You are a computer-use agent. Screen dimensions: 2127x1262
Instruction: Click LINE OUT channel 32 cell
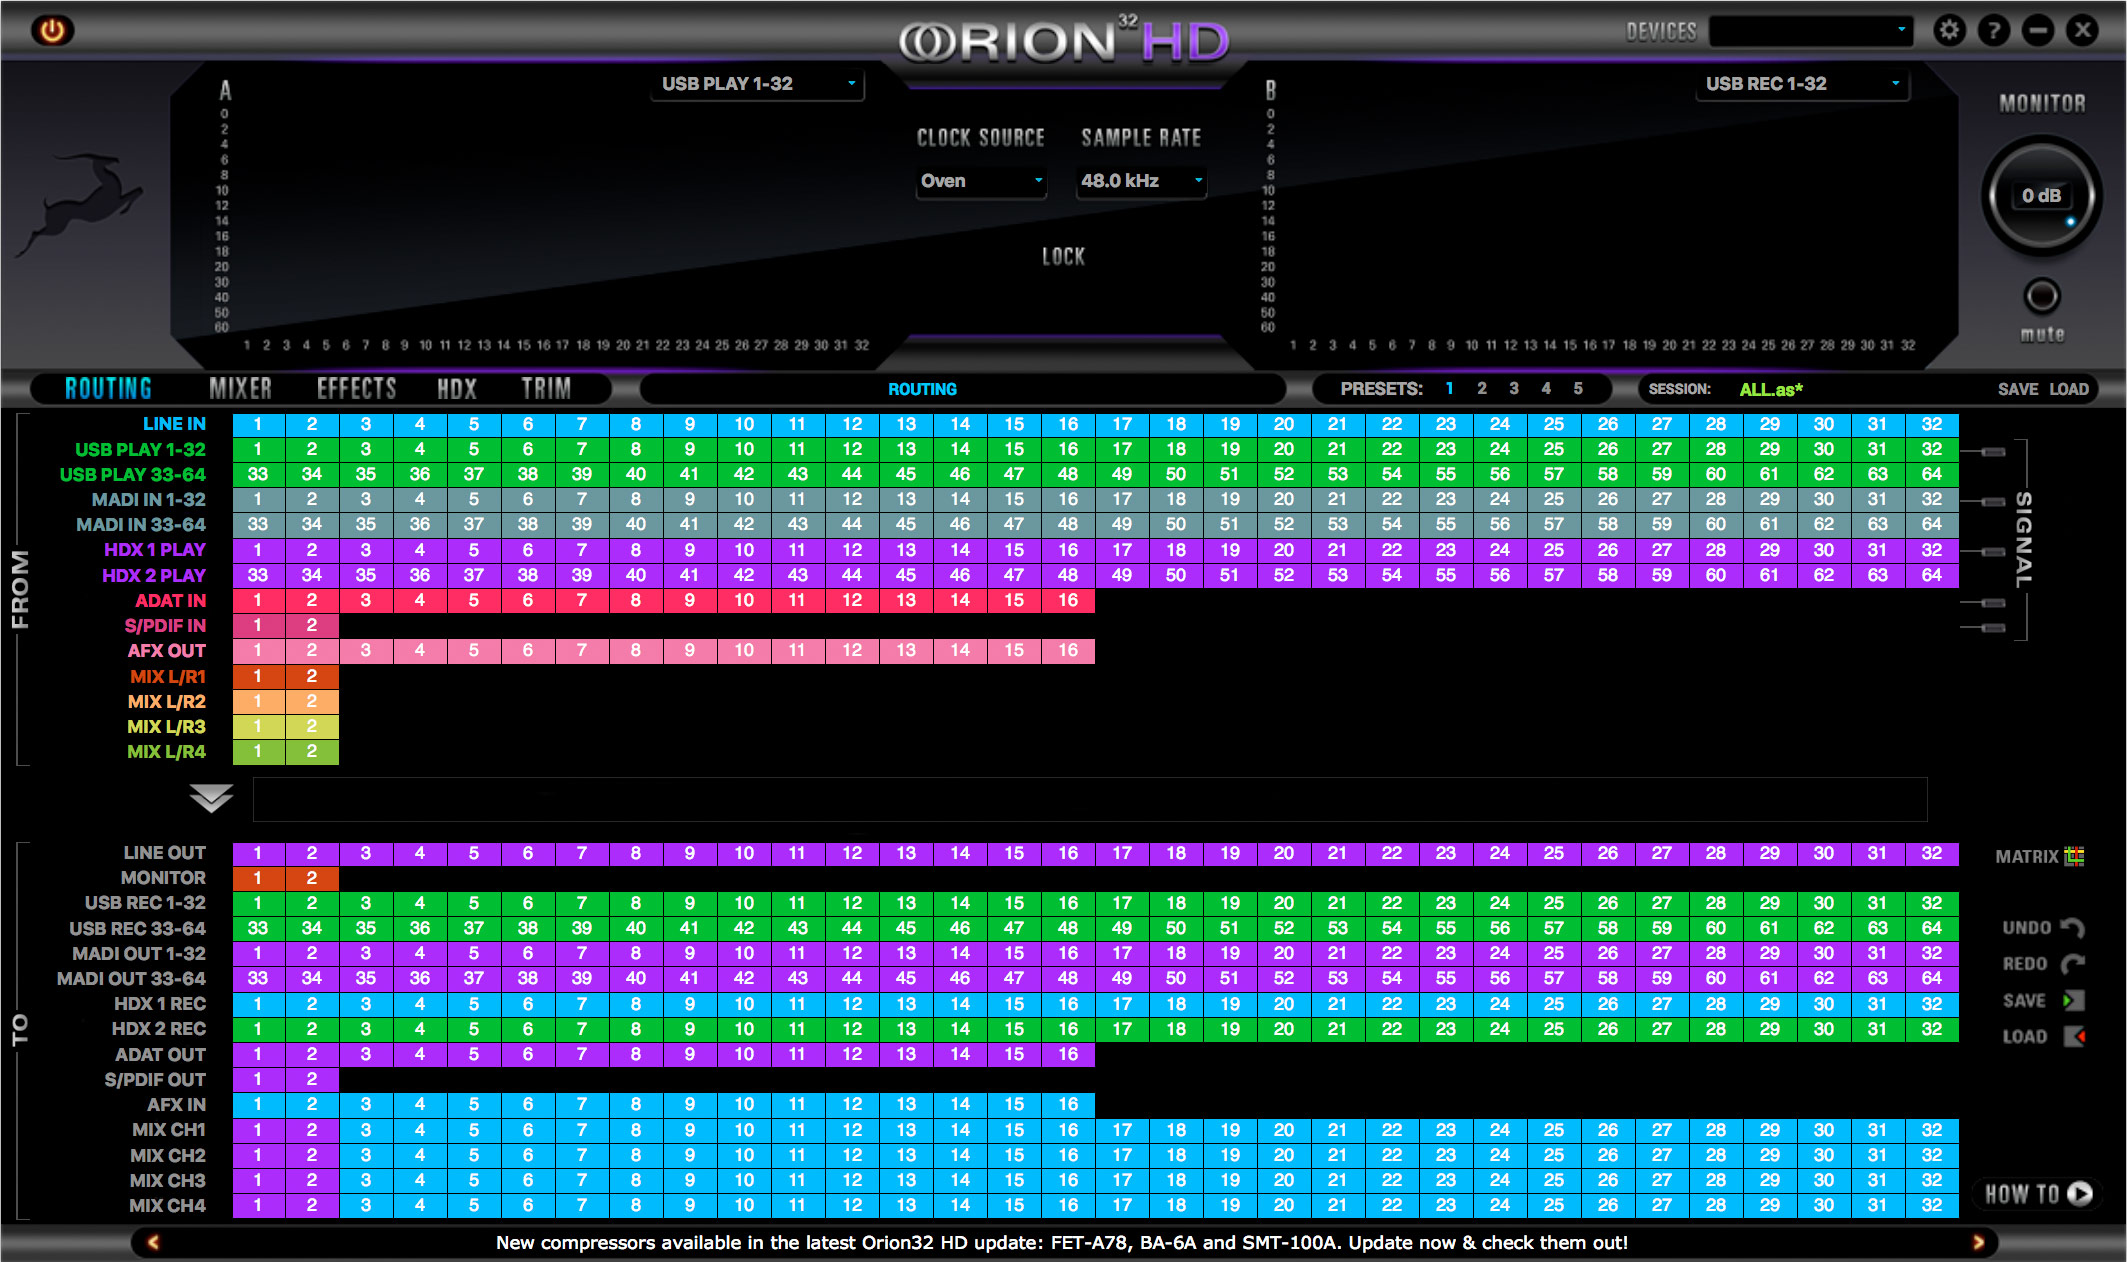tap(1932, 853)
